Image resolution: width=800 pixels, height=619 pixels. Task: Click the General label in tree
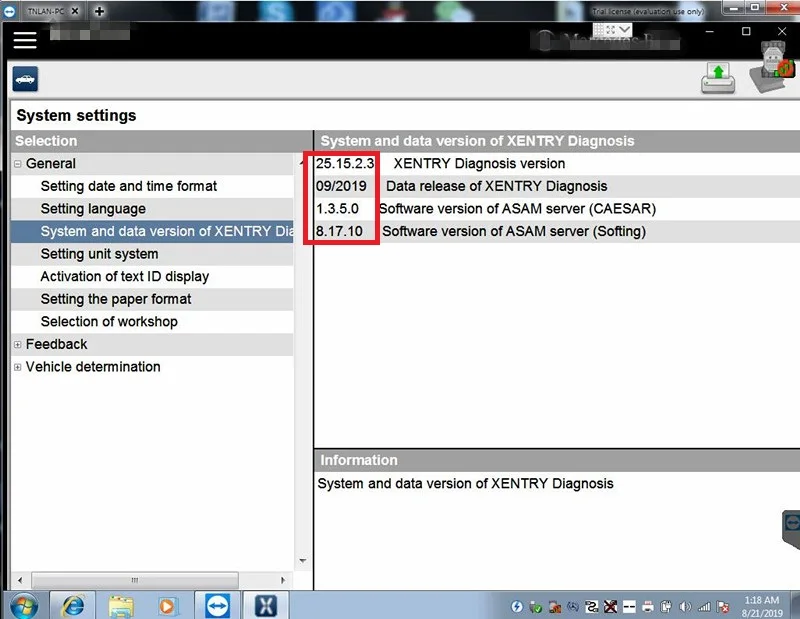point(51,163)
